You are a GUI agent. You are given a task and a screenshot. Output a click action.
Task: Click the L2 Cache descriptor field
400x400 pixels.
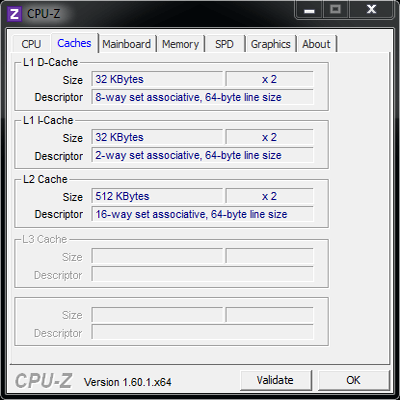pyautogui.click(x=203, y=214)
